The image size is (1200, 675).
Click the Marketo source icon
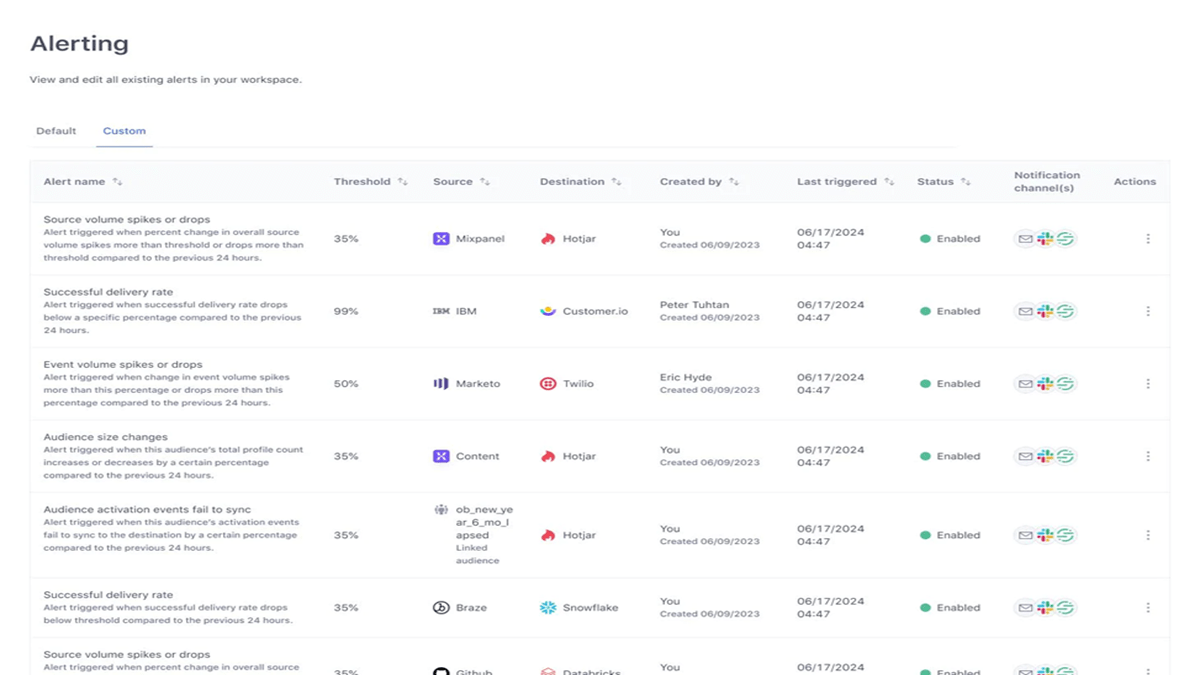[x=440, y=383]
